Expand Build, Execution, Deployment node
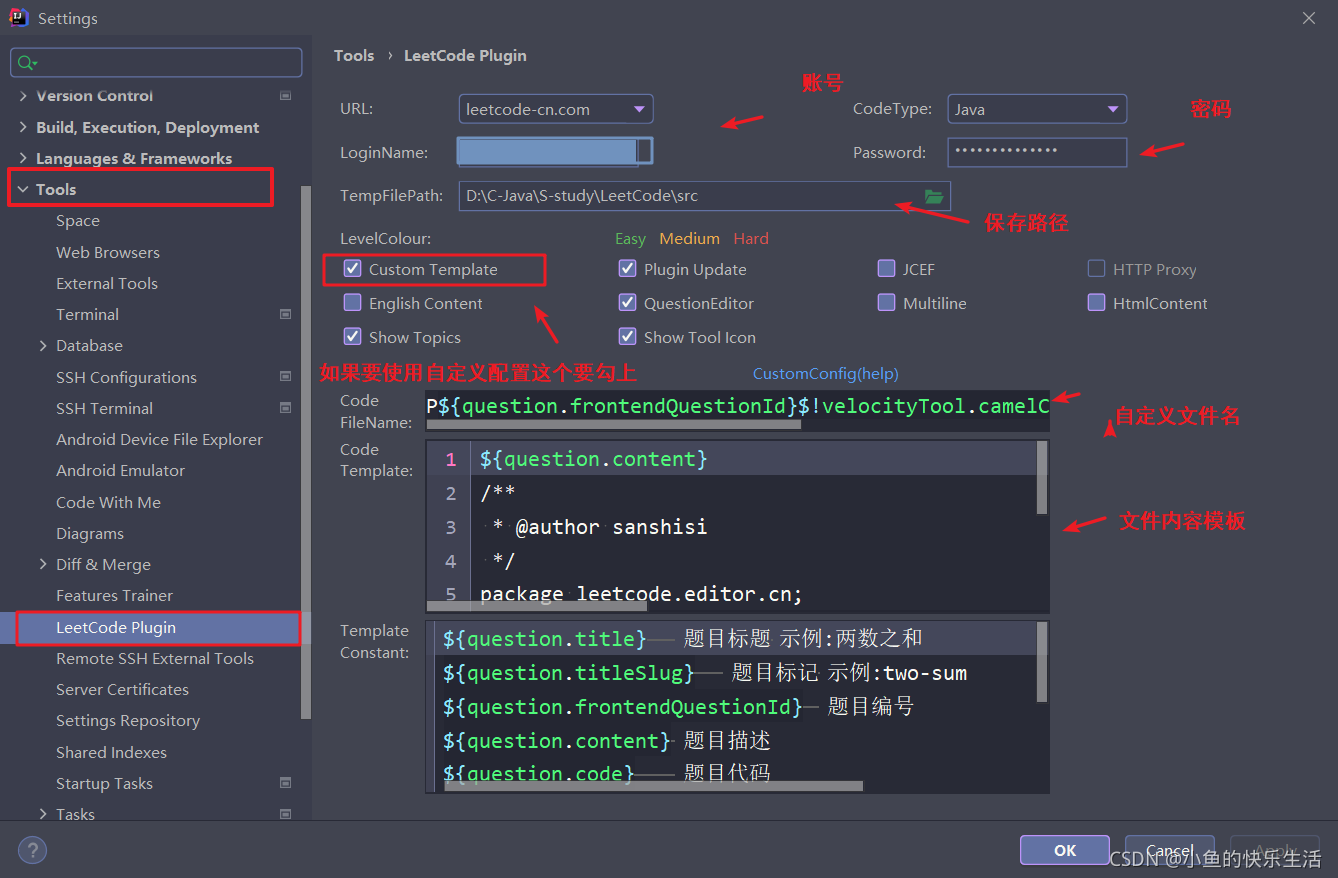 coord(23,127)
